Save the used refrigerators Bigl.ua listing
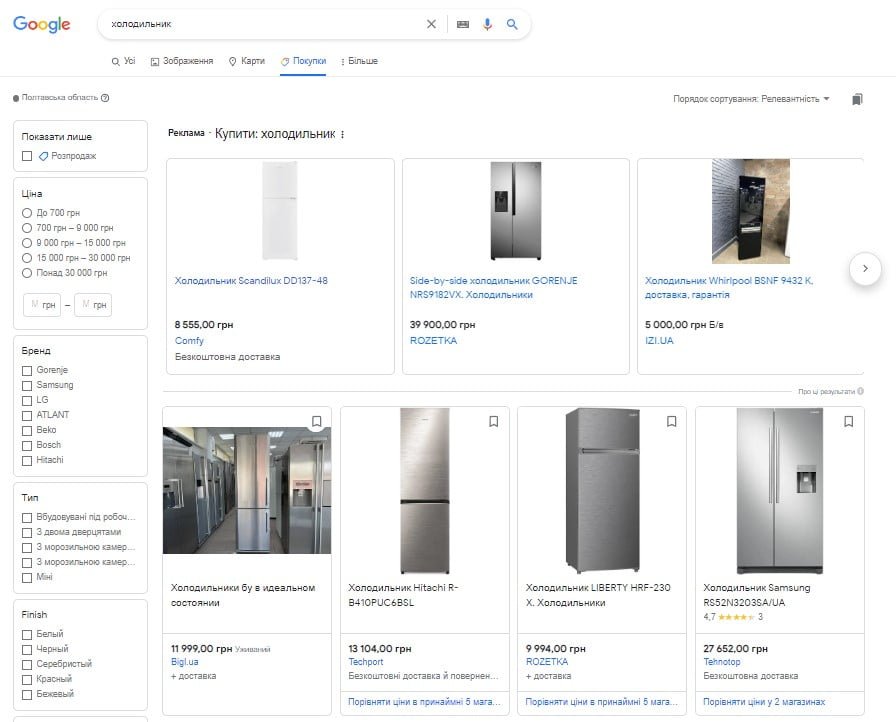896x722 pixels. pos(317,422)
